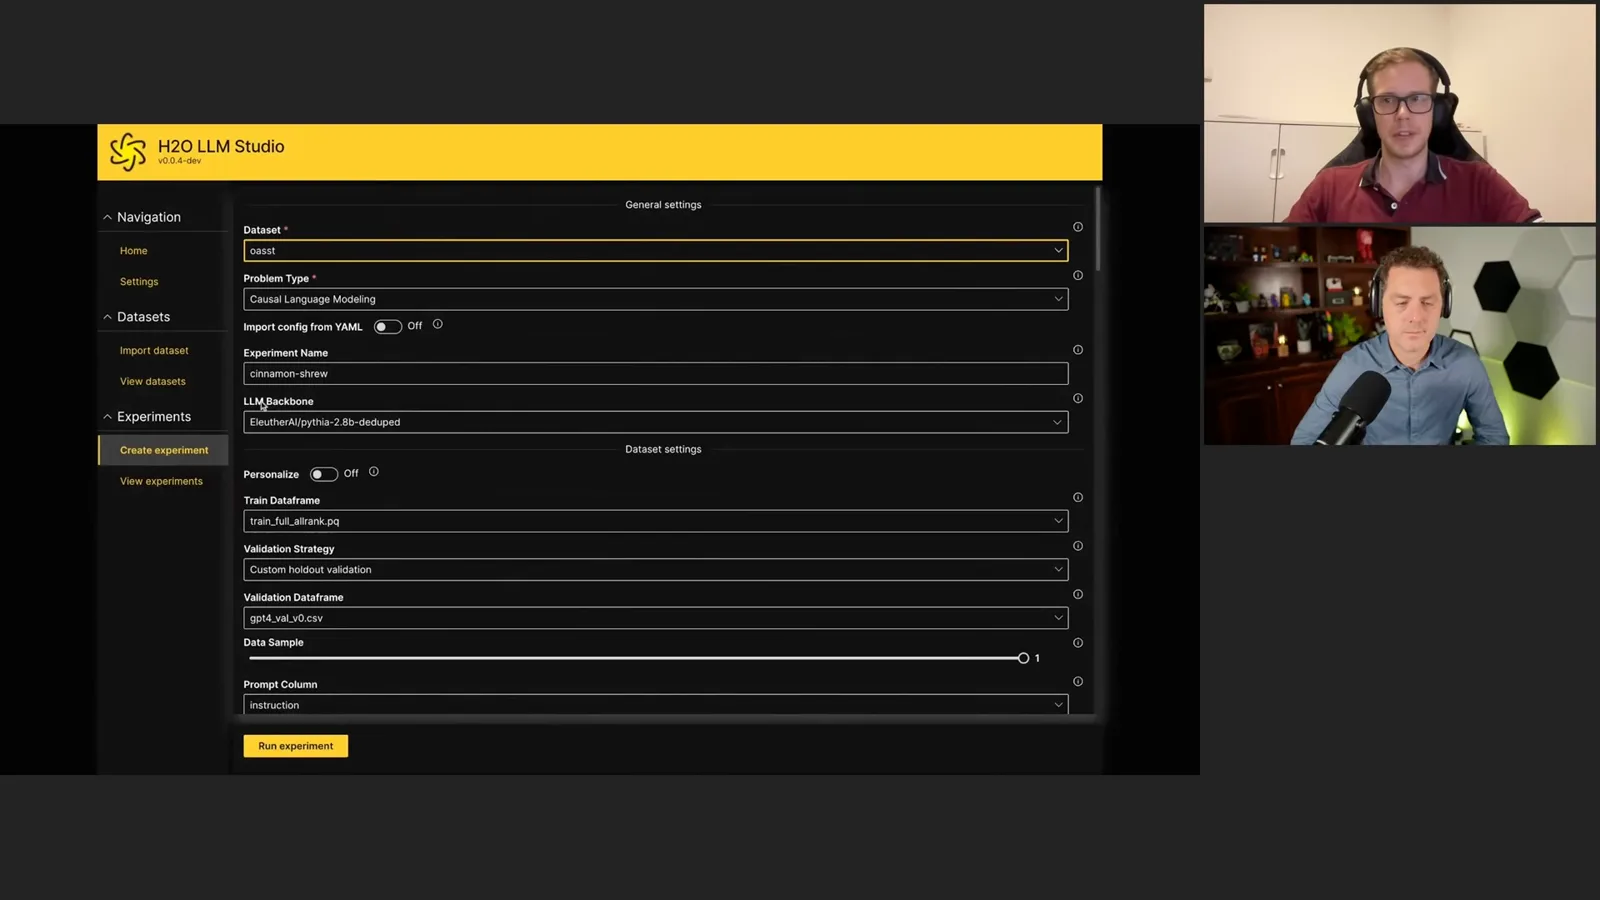Open the Problem Type dropdown
The width and height of the screenshot is (1600, 900).
(656, 299)
